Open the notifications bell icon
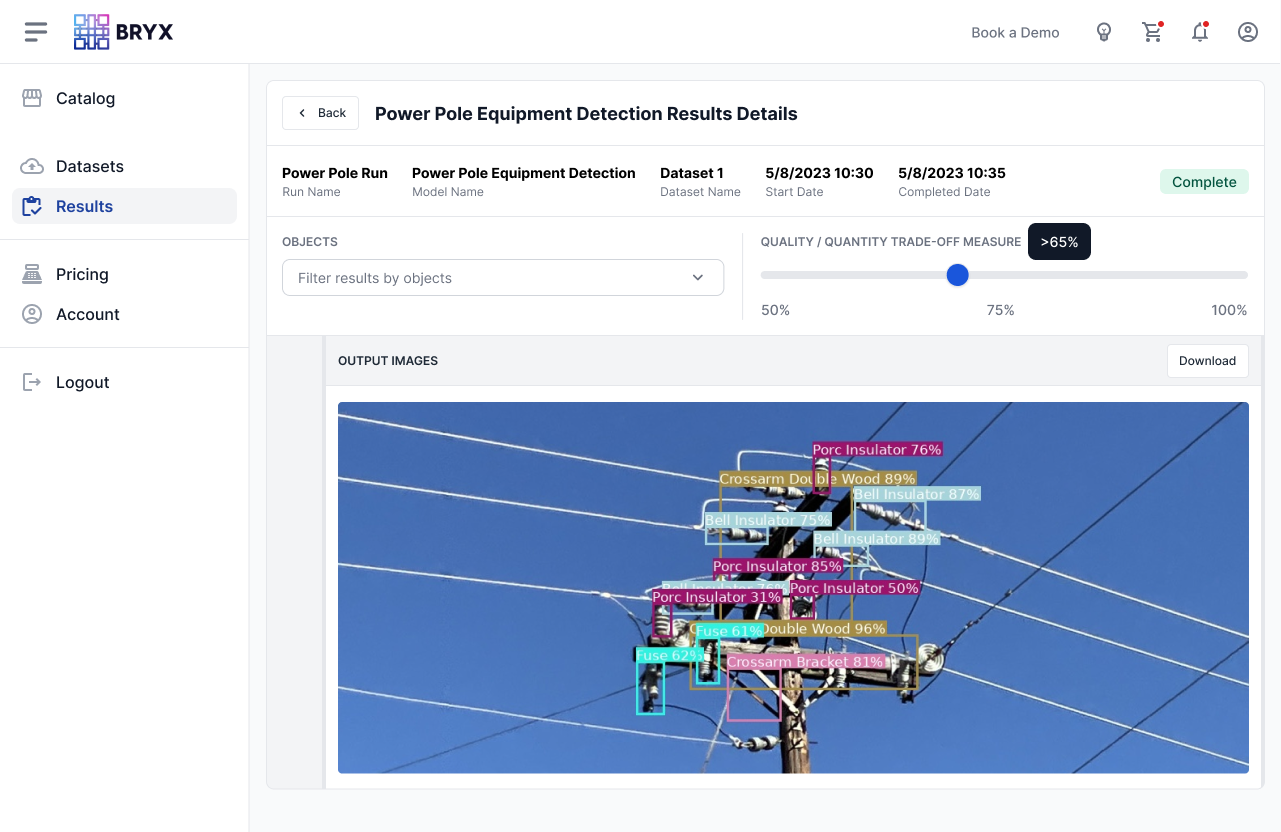The height and width of the screenshot is (832, 1281). [1200, 32]
